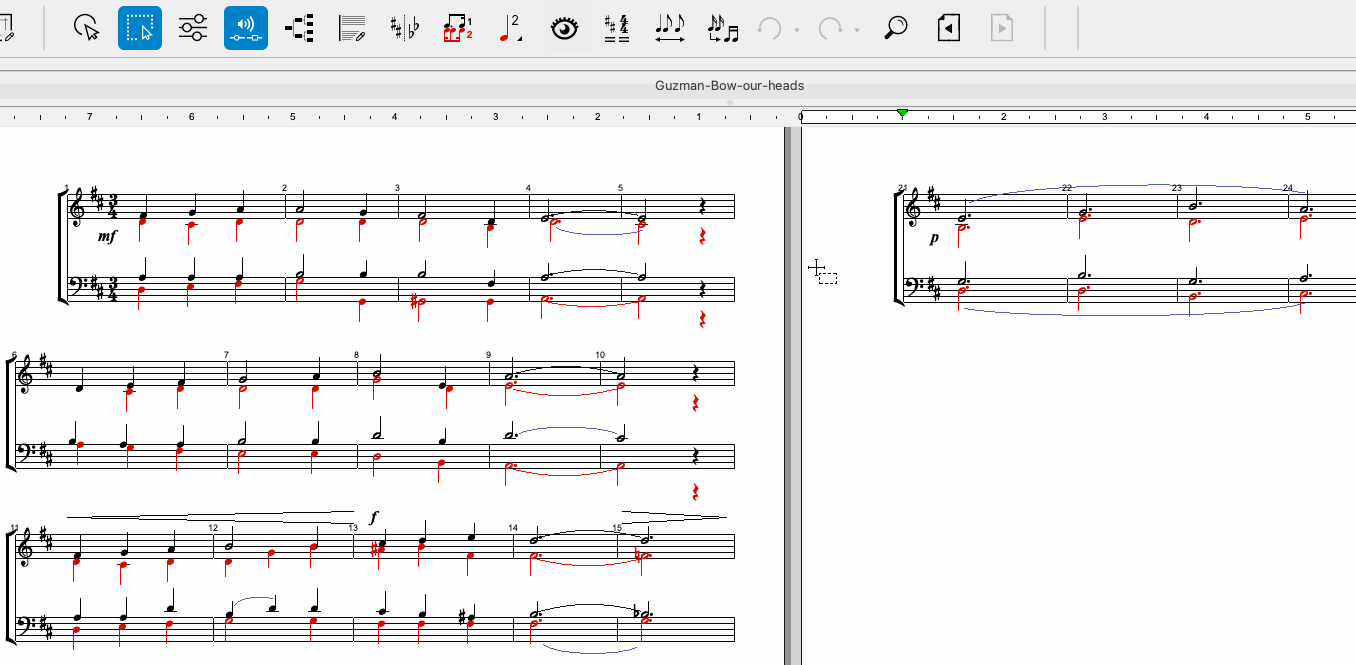
Task: Open the mixer sliders panel
Action: [x=192, y=28]
